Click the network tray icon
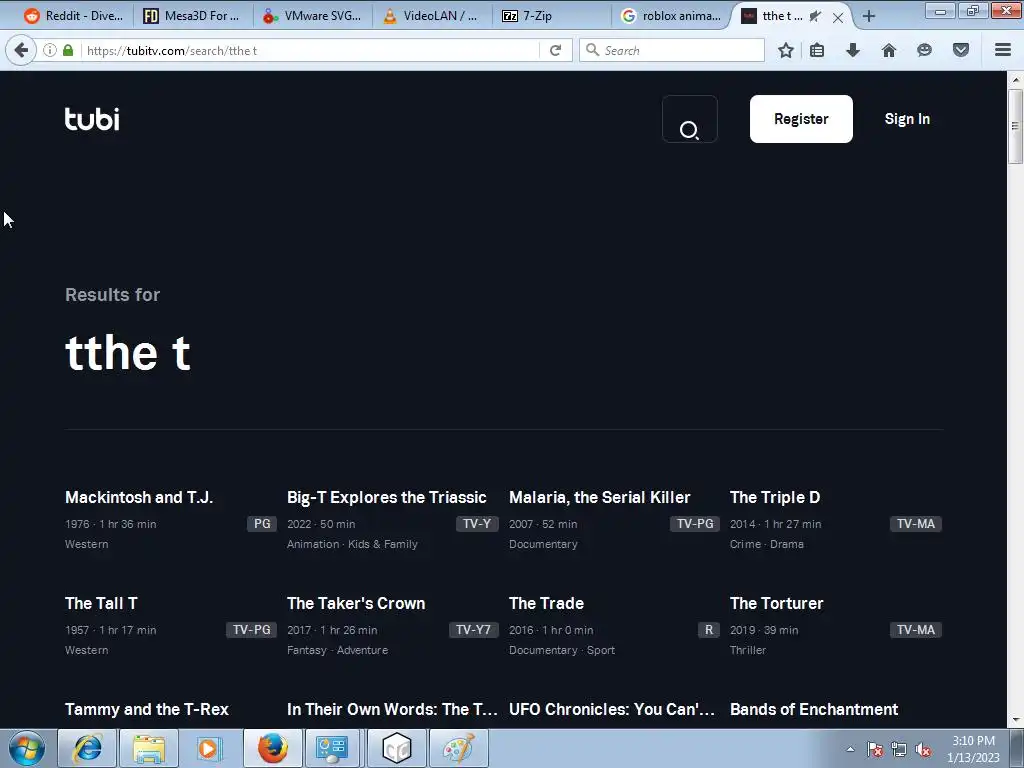This screenshot has width=1024, height=768. [x=899, y=749]
